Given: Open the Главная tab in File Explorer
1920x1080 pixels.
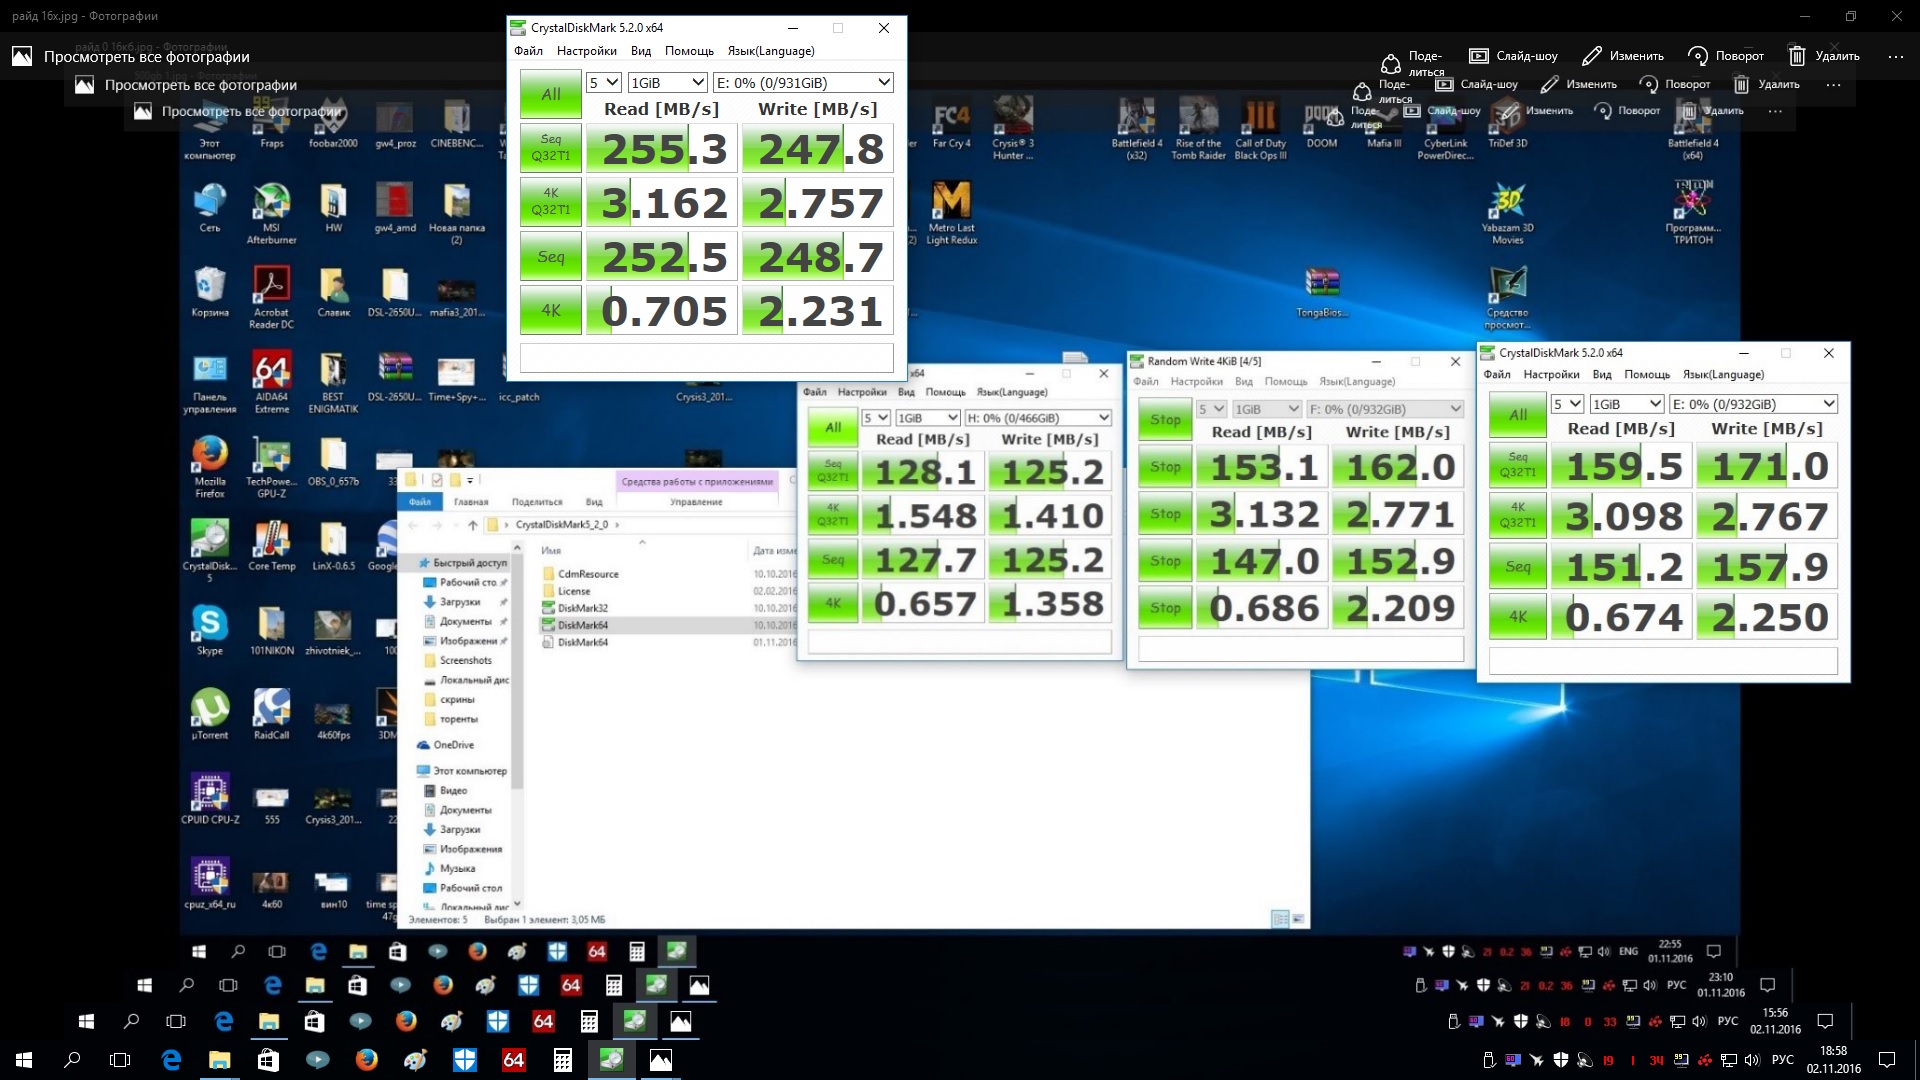Looking at the screenshot, I should (471, 502).
